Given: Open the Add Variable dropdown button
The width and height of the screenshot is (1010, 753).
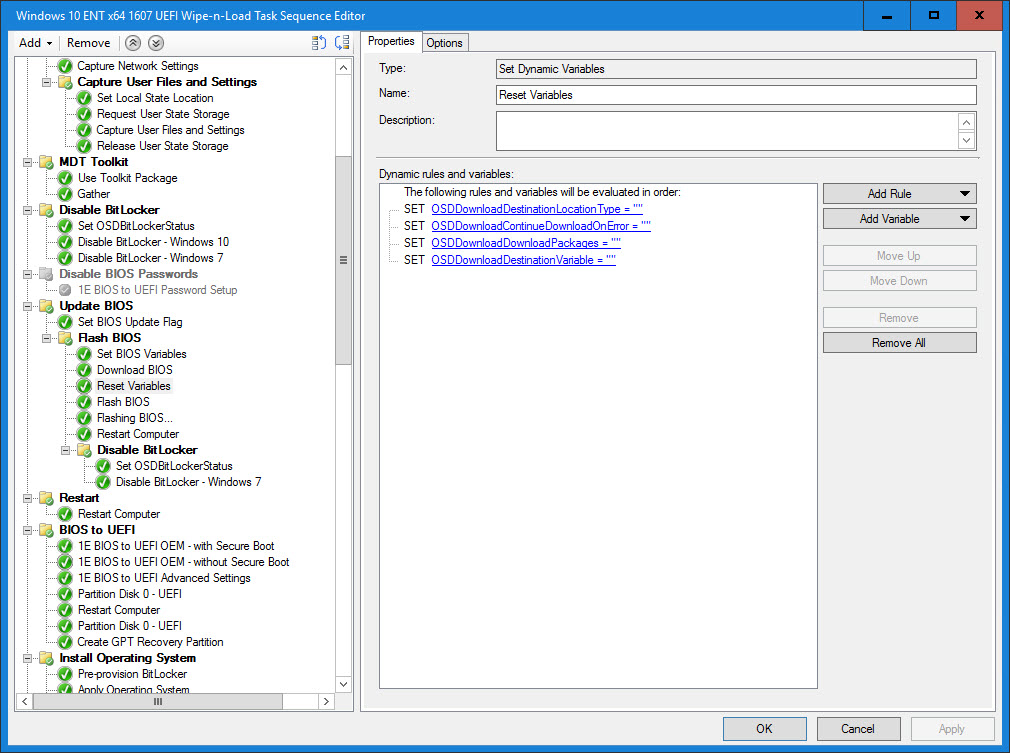Looking at the screenshot, I should coord(899,219).
